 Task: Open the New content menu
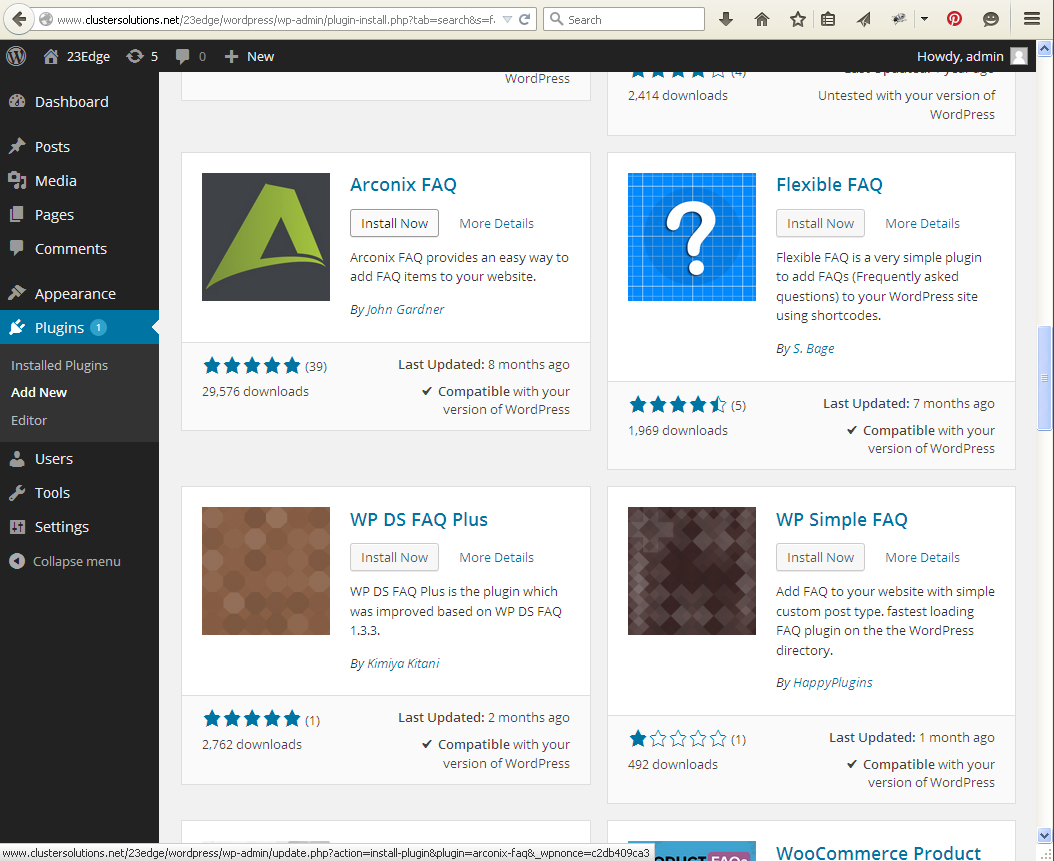249,56
